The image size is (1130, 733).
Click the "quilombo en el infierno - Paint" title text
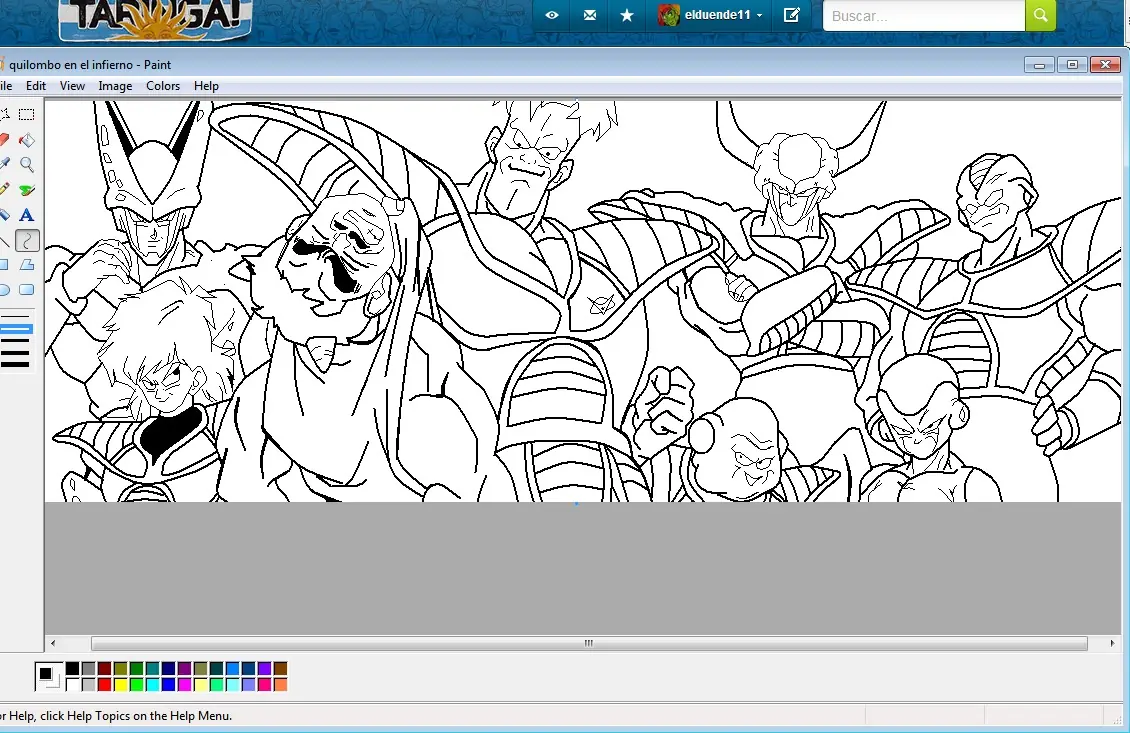pyautogui.click(x=90, y=65)
